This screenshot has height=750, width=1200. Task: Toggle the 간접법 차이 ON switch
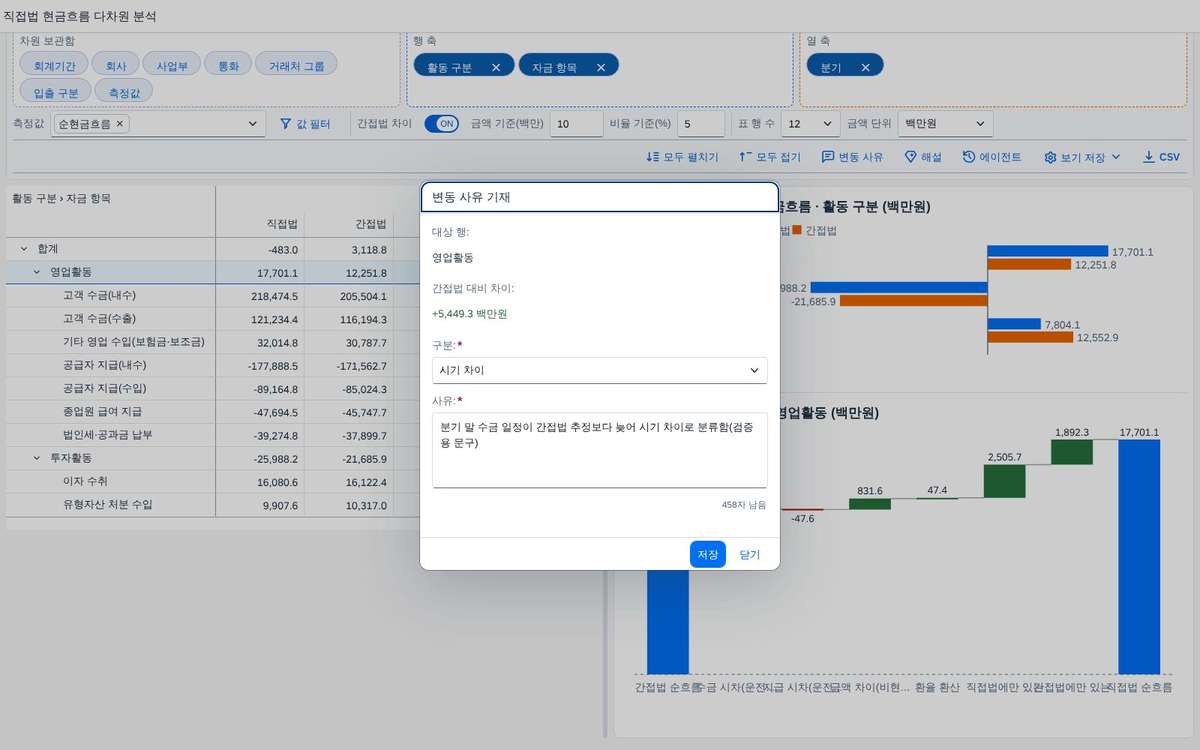441,124
